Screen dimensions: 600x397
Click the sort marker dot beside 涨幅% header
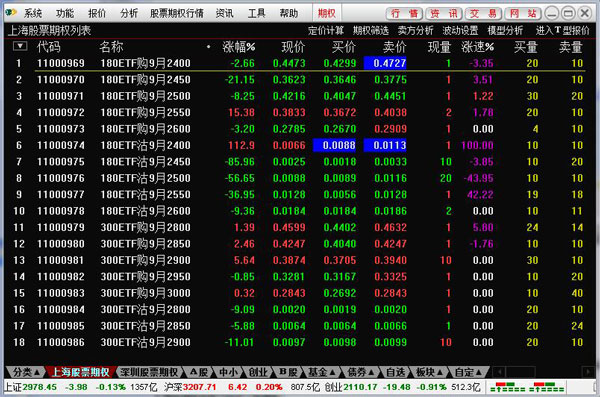pyautogui.click(x=209, y=47)
